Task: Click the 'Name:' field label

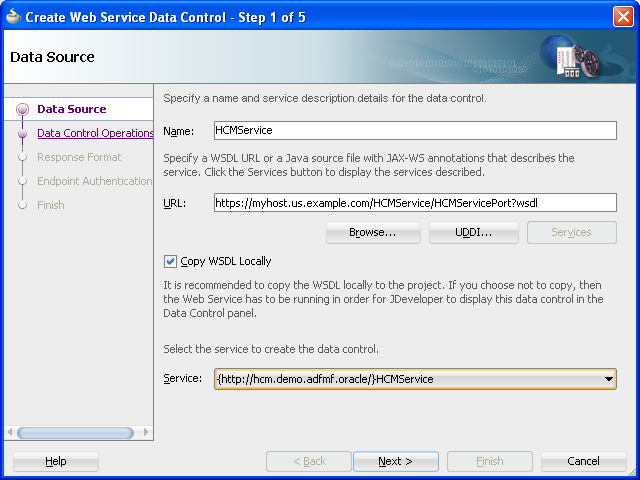Action: coord(179,131)
